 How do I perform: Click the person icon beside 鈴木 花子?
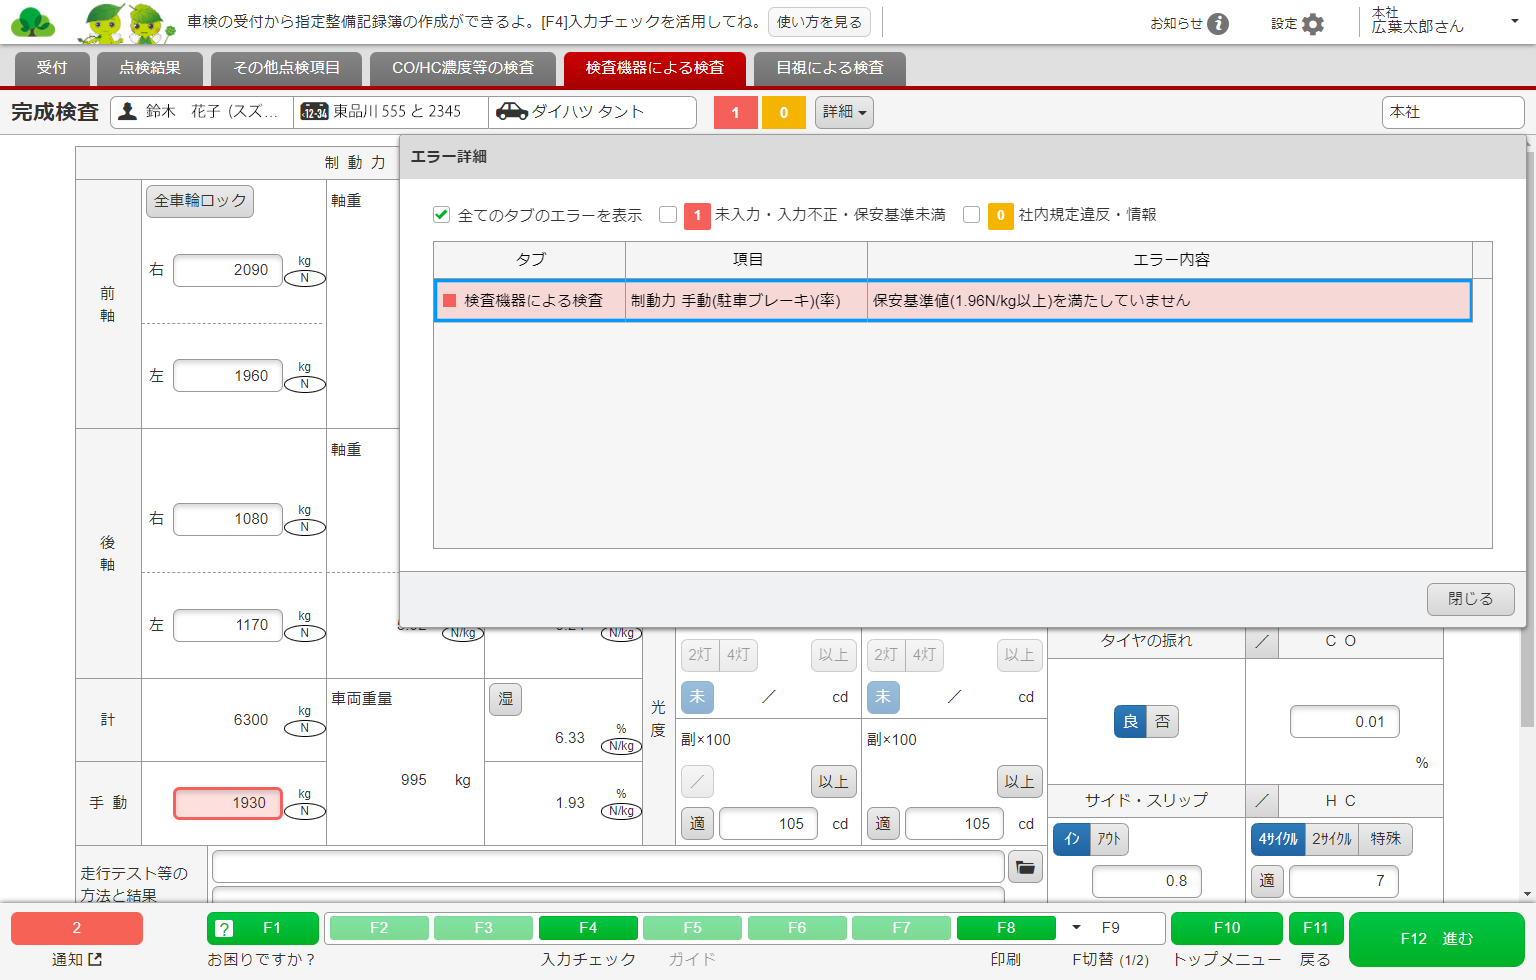click(x=126, y=111)
